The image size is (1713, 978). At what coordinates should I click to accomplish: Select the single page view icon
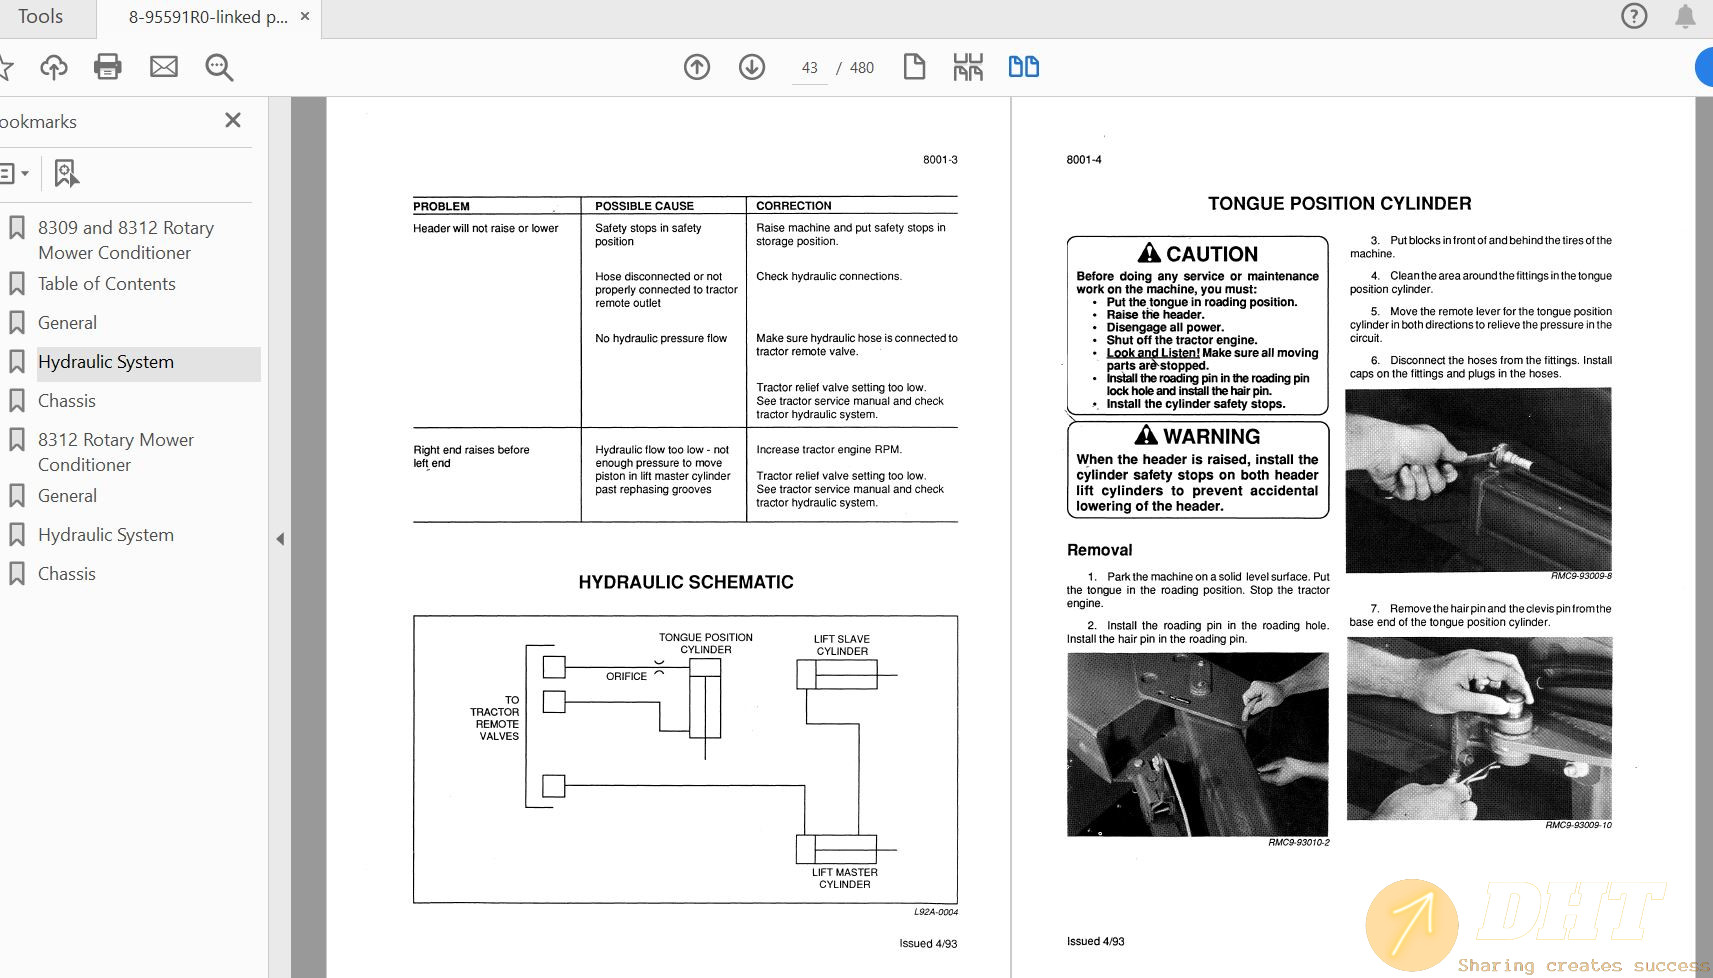914,67
